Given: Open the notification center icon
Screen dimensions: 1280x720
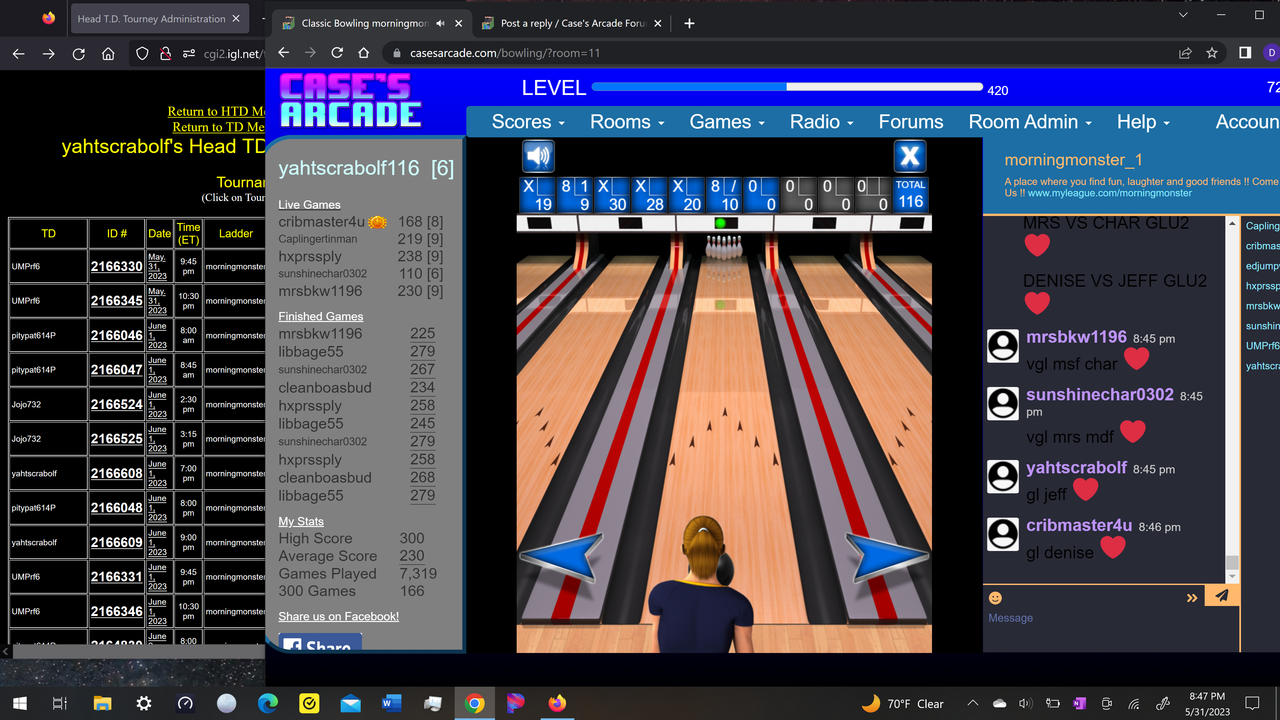Looking at the screenshot, I should tap(1252, 704).
